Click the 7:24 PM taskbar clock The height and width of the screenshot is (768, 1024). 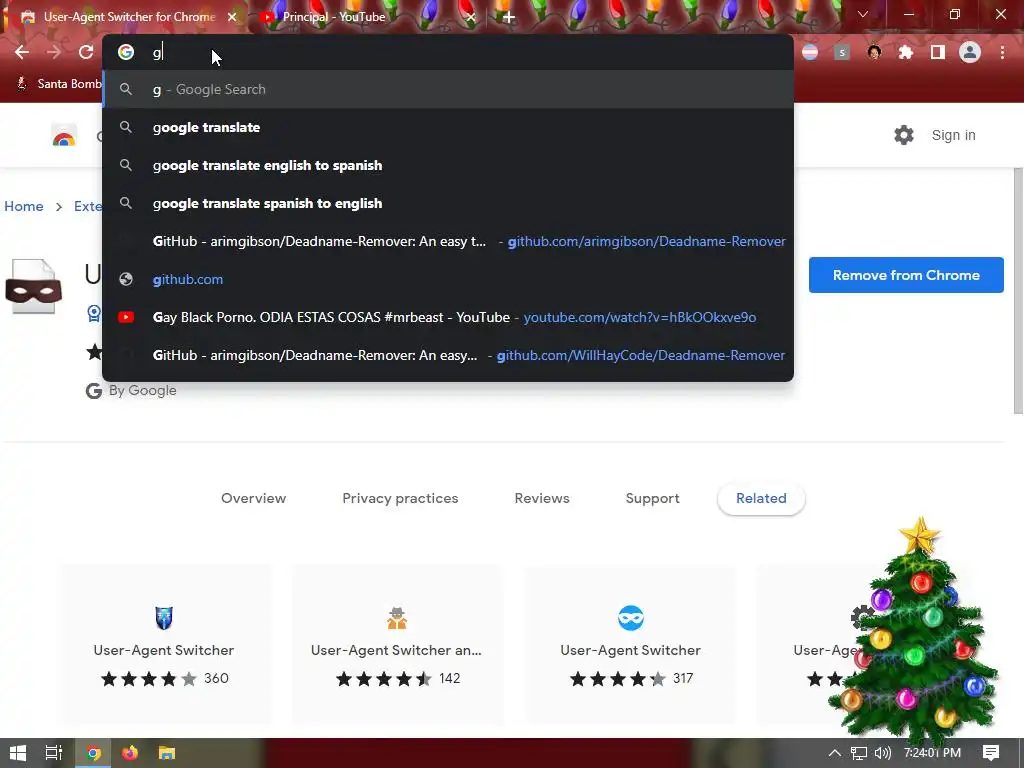(x=933, y=753)
